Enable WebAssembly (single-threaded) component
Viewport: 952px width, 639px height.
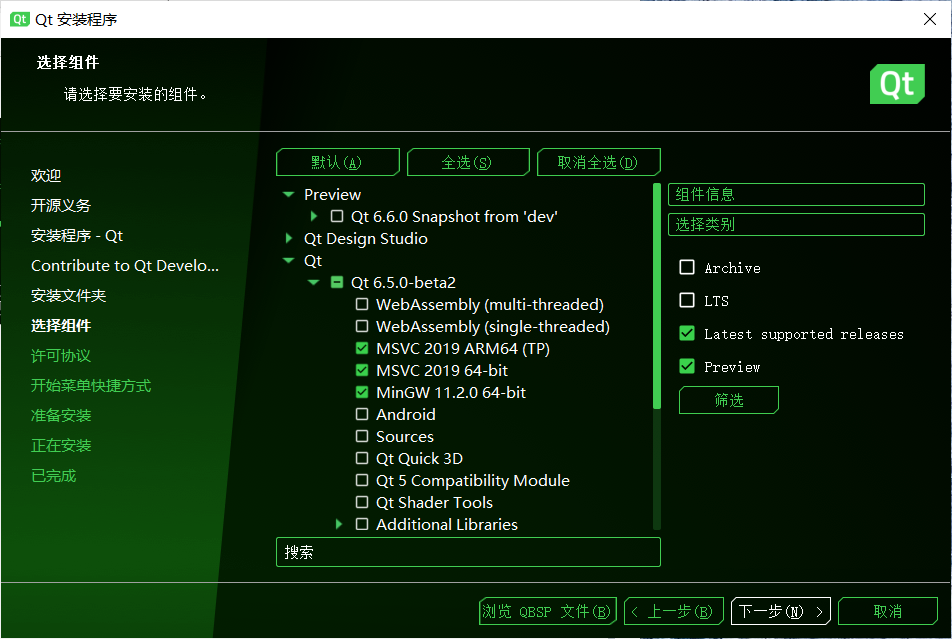362,326
